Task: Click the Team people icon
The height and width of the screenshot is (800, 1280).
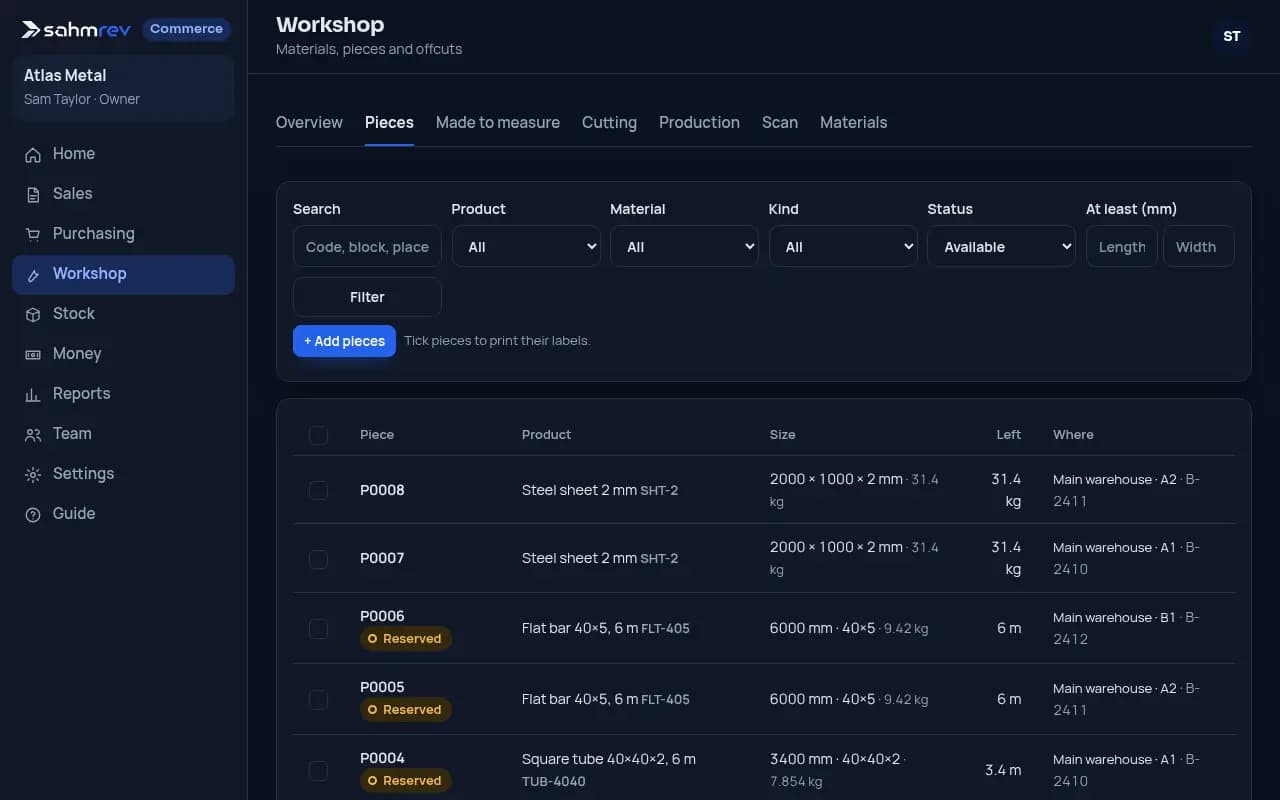Action: pos(33,434)
